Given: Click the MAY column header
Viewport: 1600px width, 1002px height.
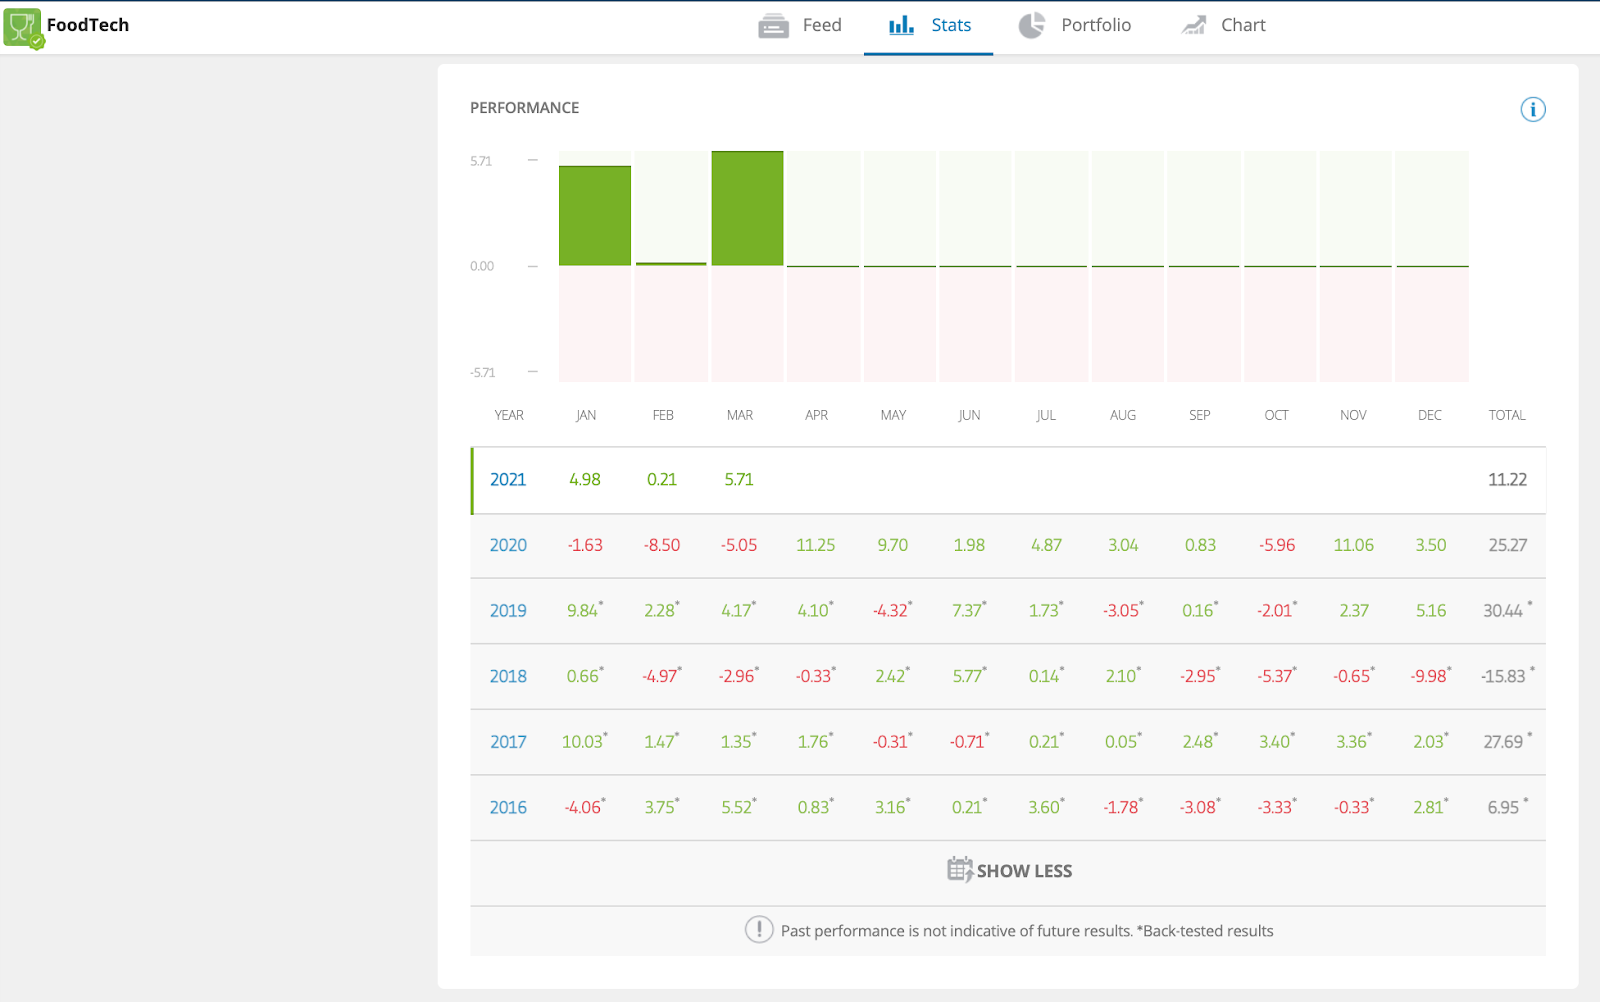Looking at the screenshot, I should [x=893, y=415].
